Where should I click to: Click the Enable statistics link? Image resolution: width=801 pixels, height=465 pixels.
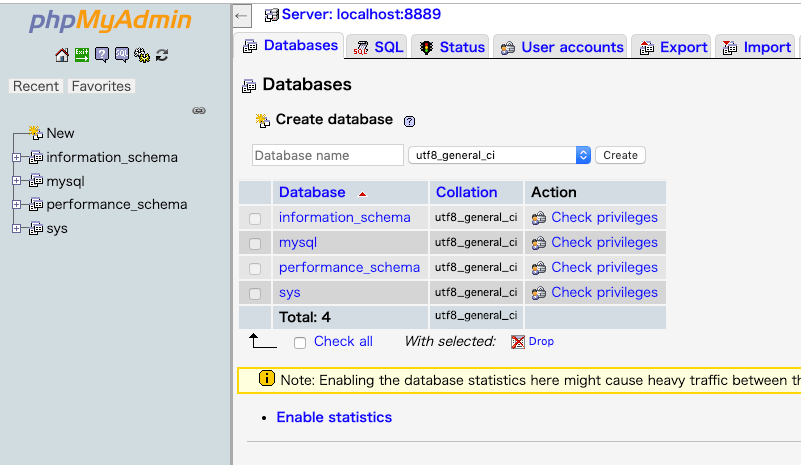tap(334, 417)
